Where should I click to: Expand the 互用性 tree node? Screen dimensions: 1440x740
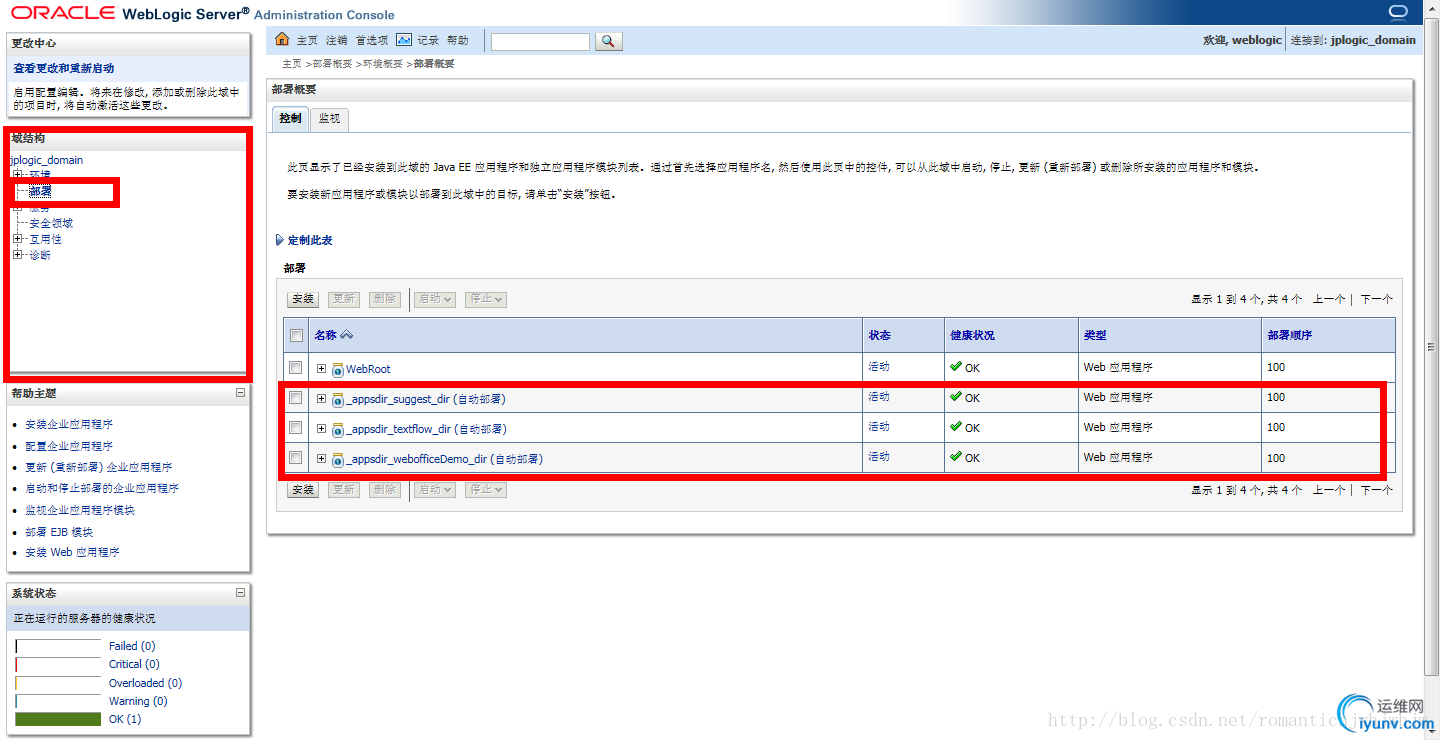(17, 239)
